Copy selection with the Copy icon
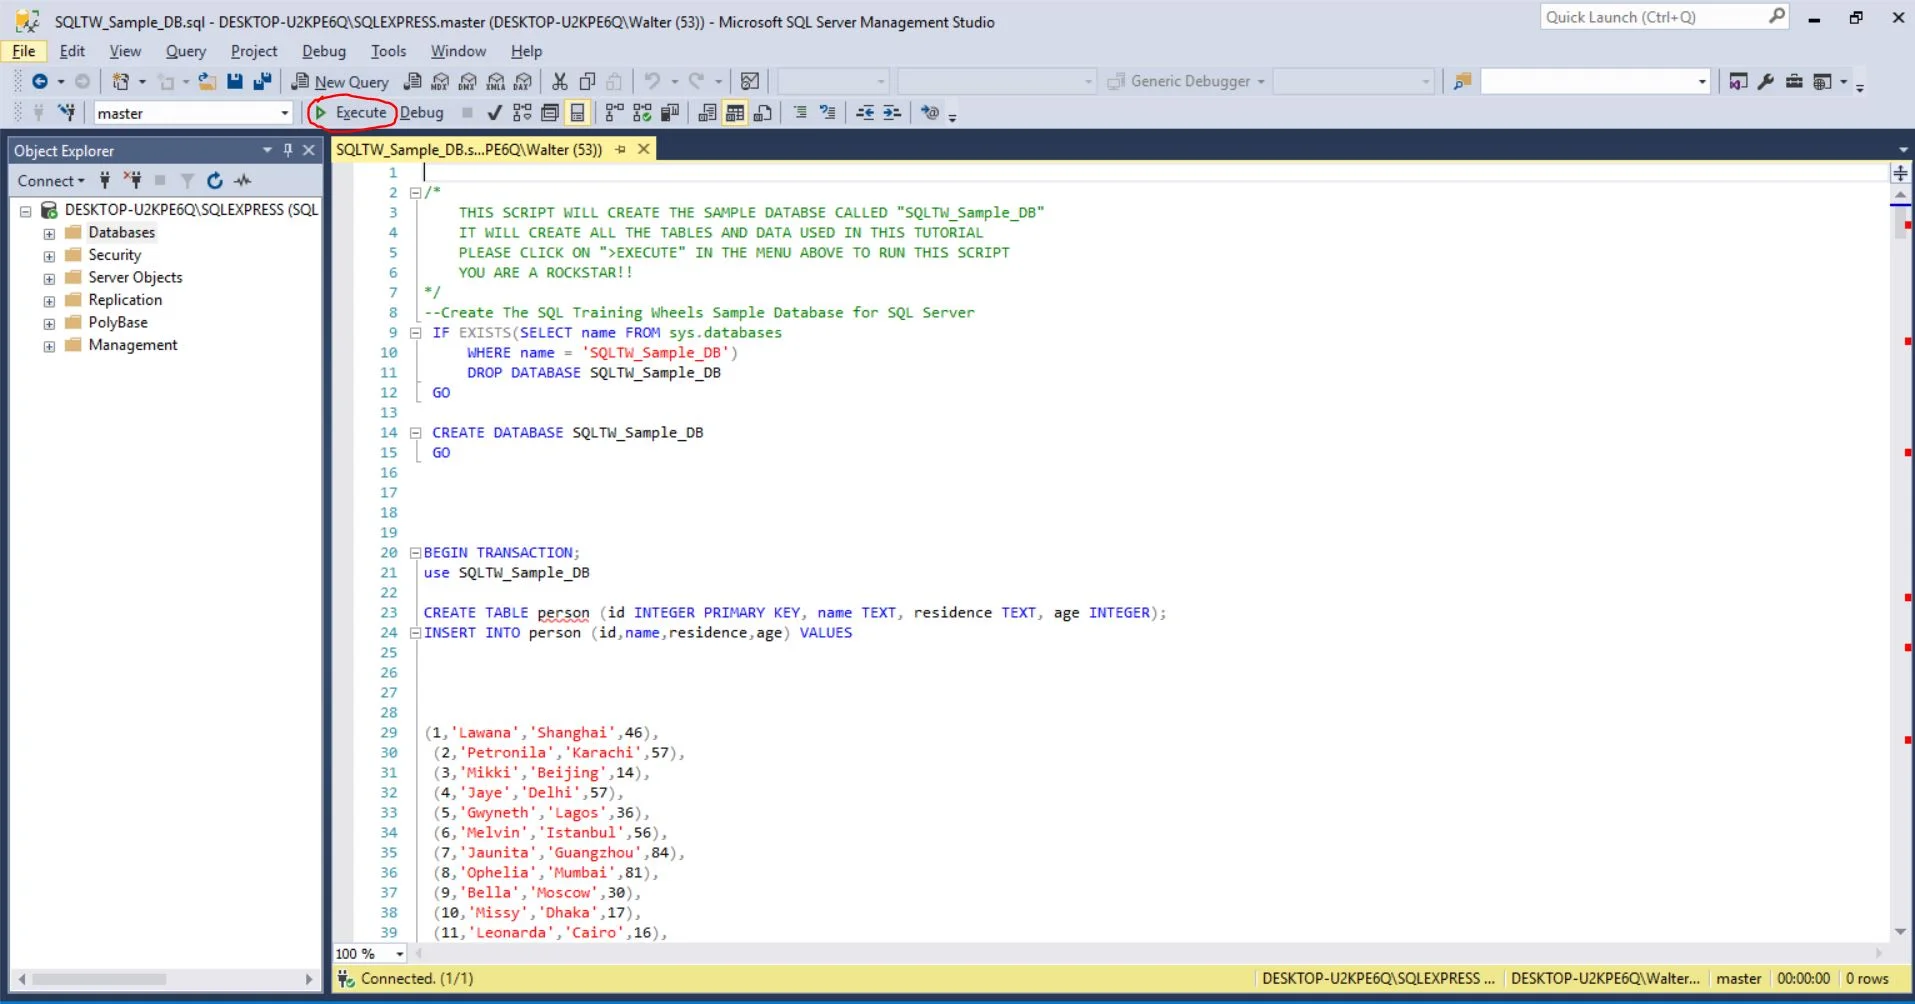 pos(588,81)
